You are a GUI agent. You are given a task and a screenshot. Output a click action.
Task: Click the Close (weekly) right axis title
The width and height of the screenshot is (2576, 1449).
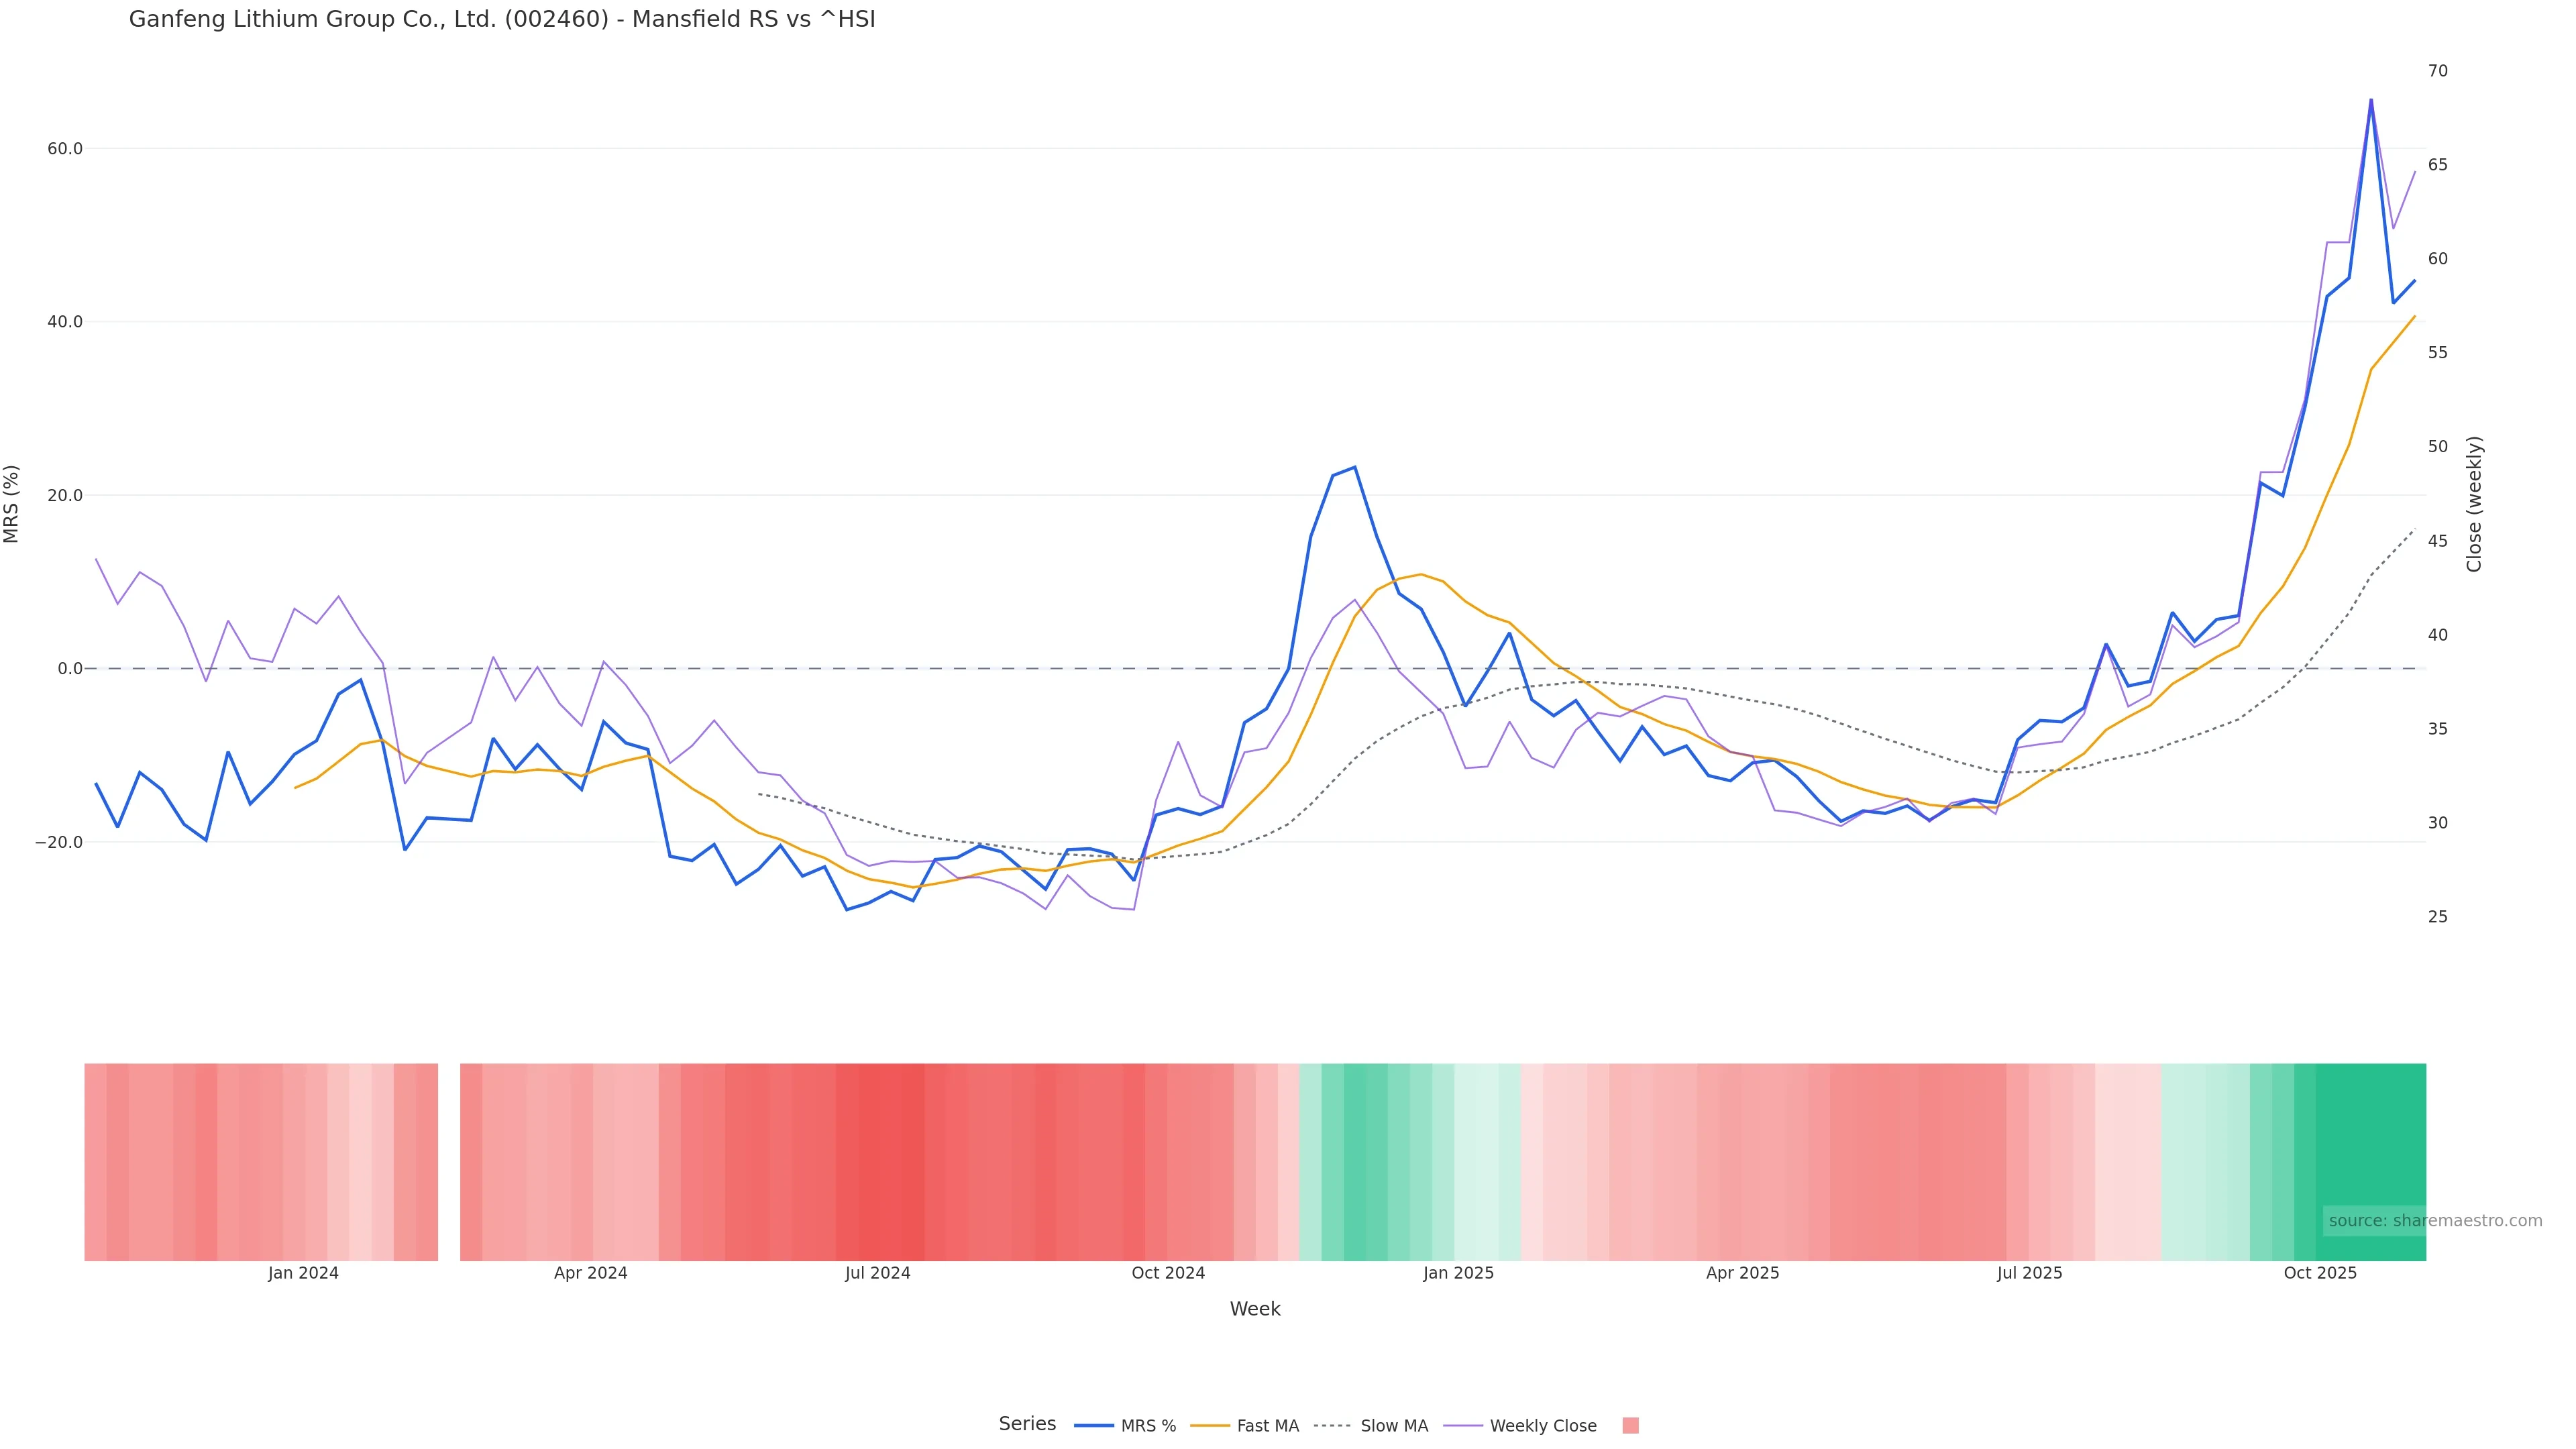2474,504
